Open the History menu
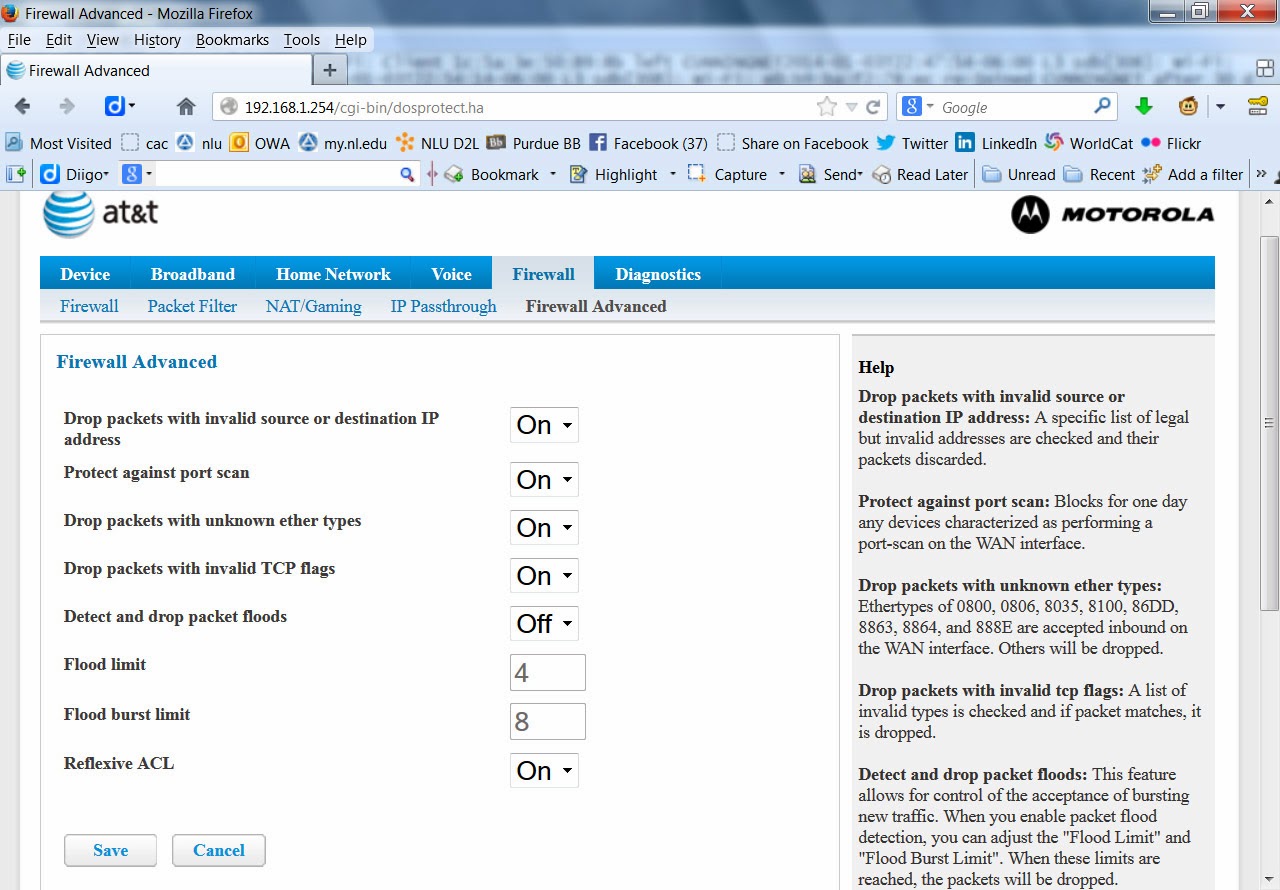This screenshot has width=1280, height=890. (157, 40)
